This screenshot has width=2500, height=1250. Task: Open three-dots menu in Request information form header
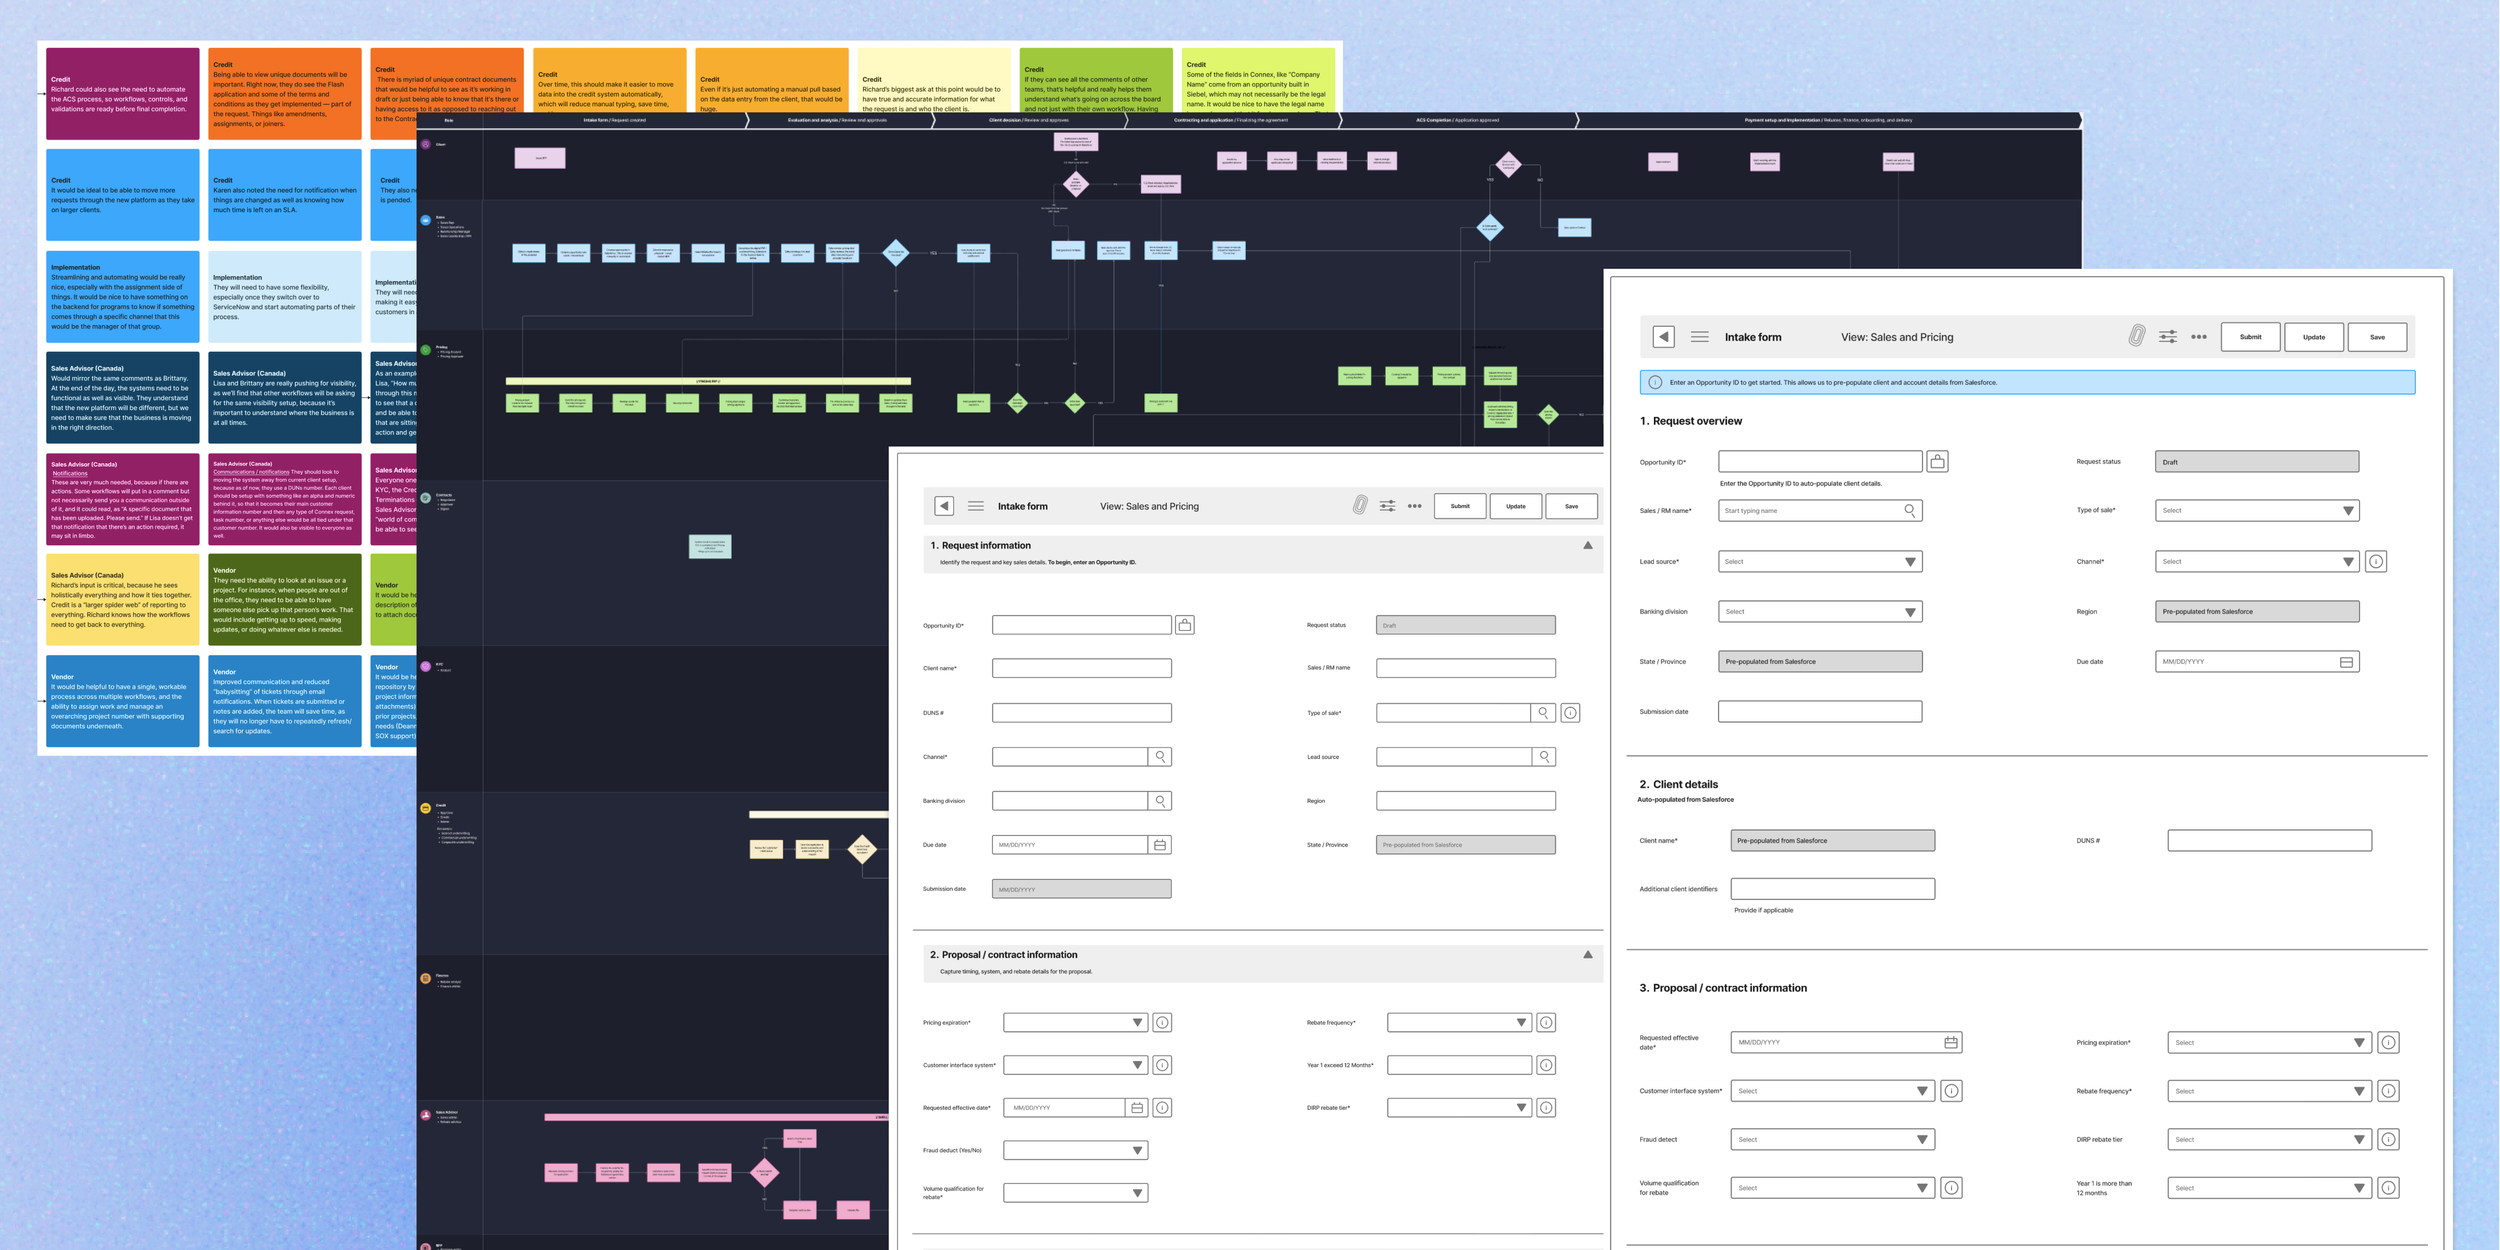point(1414,506)
